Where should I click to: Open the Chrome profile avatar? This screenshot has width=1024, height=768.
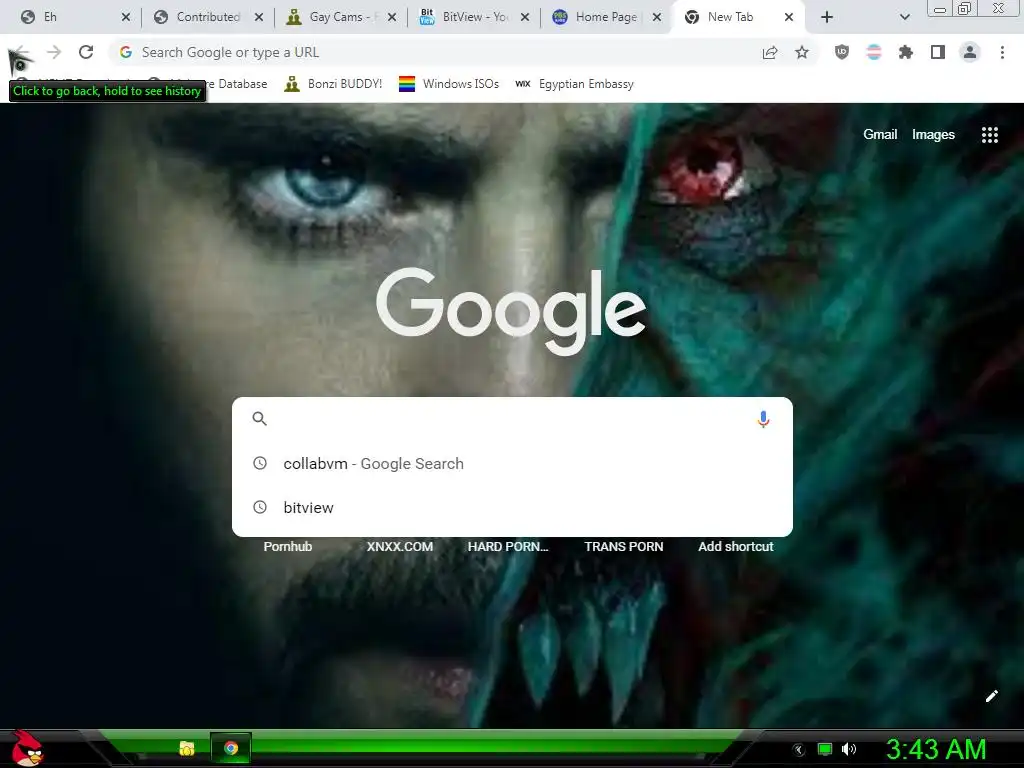click(970, 52)
